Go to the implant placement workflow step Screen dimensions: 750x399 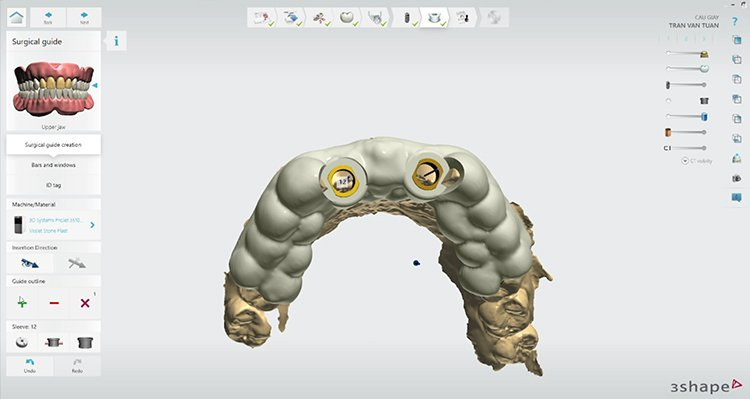click(407, 18)
